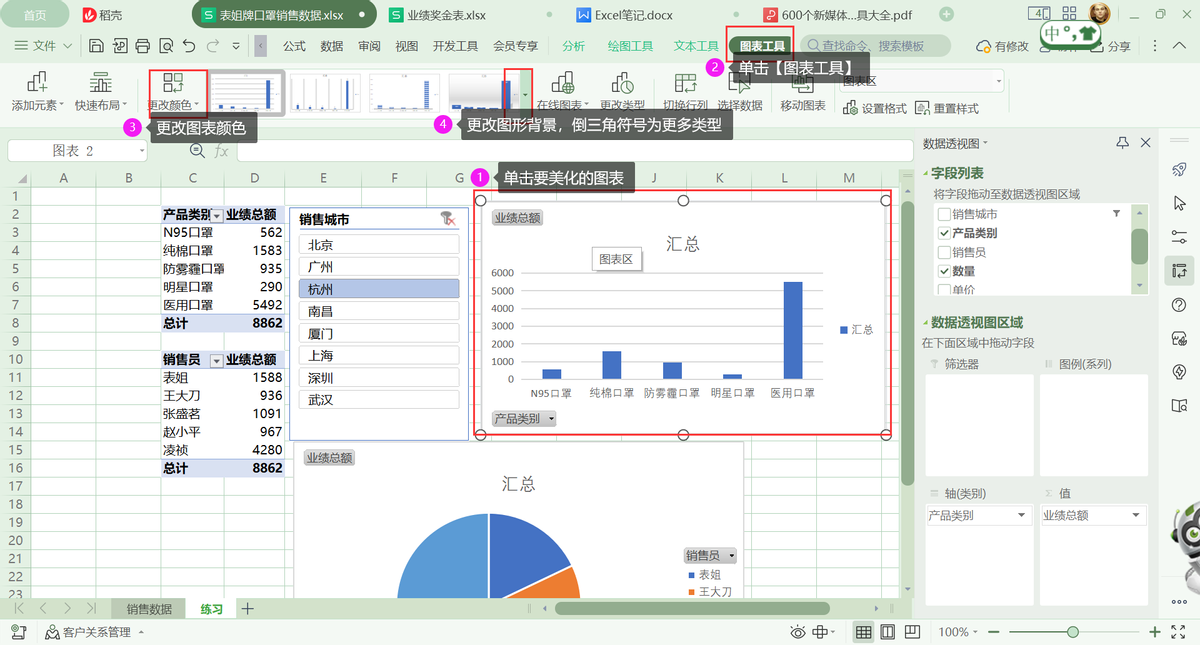The image size is (1200, 645).
Task: Uncheck the 产品类别 field checkbox
Action: (x=943, y=233)
